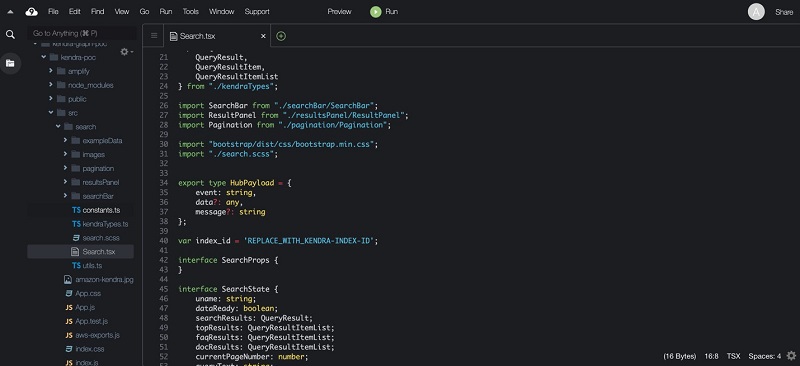Image resolution: width=800 pixels, height=366 pixels.
Task: Expand the pagination folder
Action: pos(65,167)
